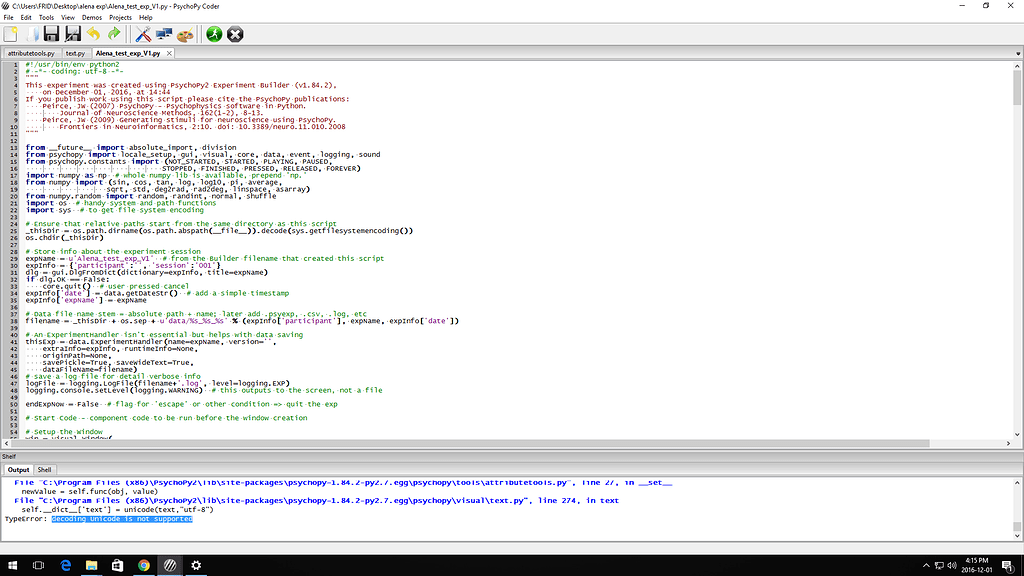1024x576 pixels.
Task: Open the View menu
Action: pyautogui.click(x=68, y=16)
